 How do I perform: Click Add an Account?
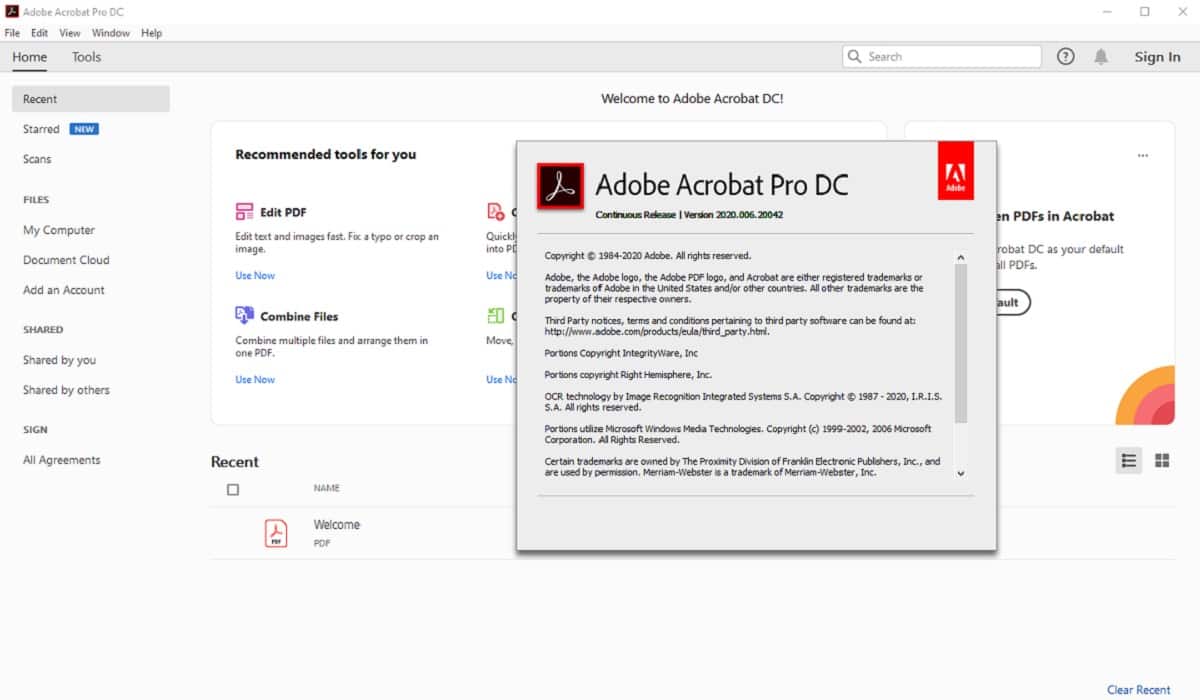coord(64,290)
